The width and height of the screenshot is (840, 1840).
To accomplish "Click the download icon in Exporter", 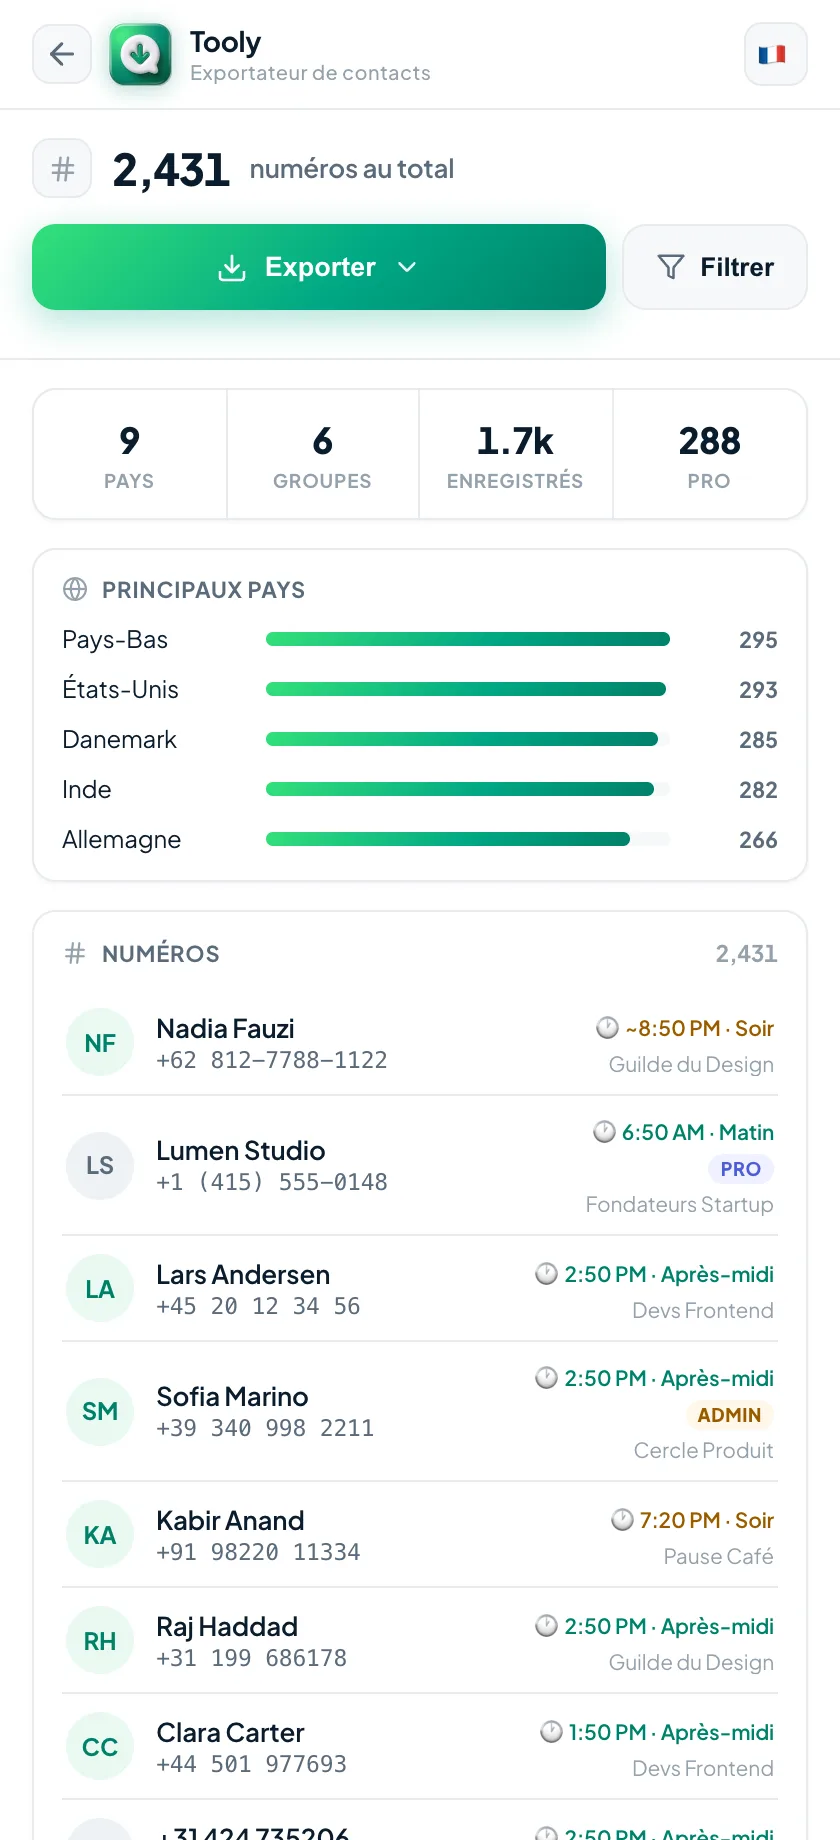I will (x=232, y=267).
